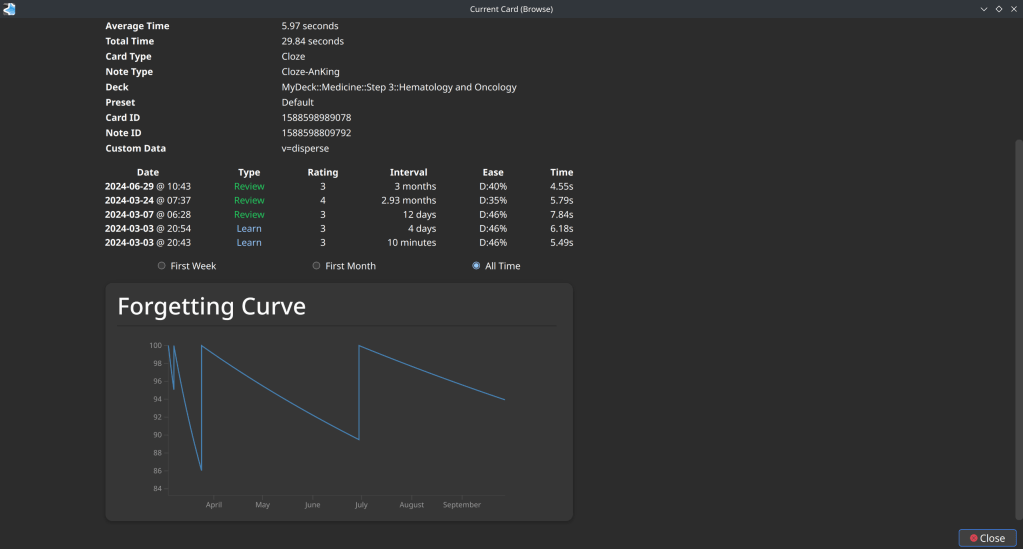Click the Forgetting Curve heading
Image resolution: width=1023 pixels, height=549 pixels.
coord(211,307)
